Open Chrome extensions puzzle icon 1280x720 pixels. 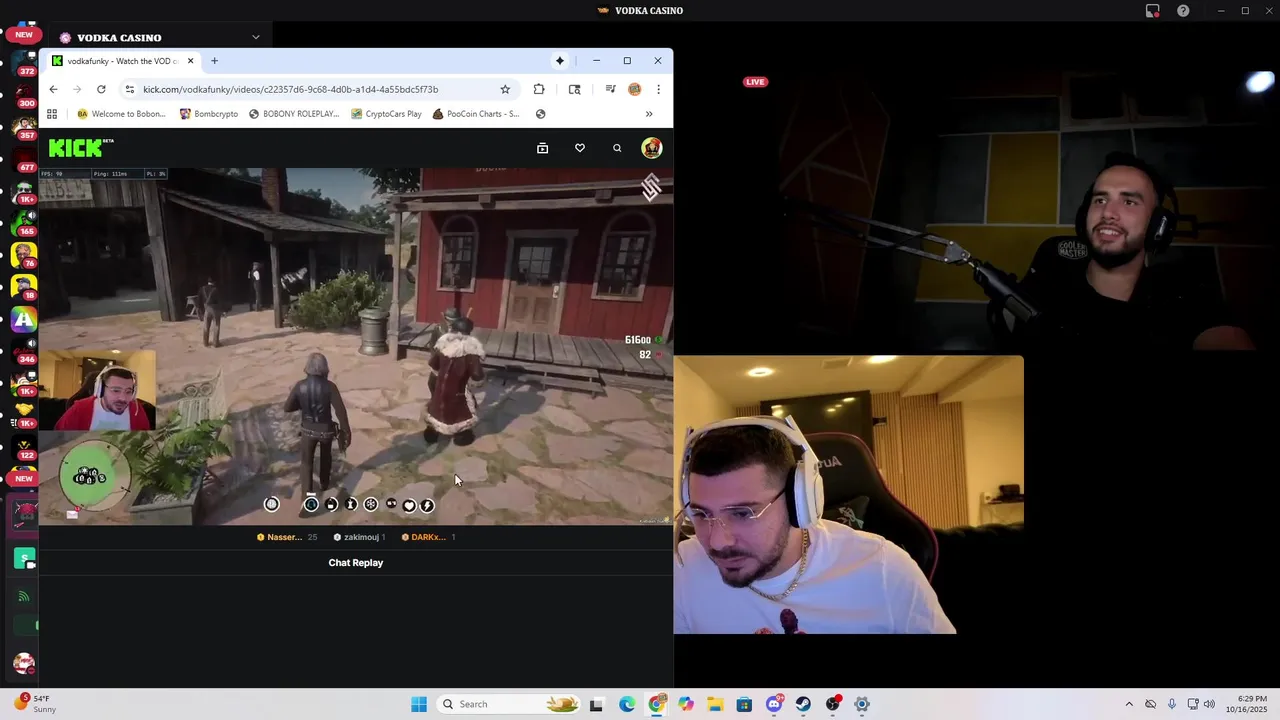(x=539, y=89)
